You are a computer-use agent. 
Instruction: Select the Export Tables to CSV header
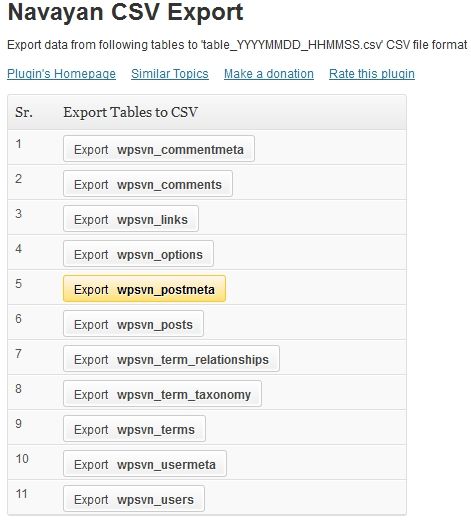tap(131, 112)
